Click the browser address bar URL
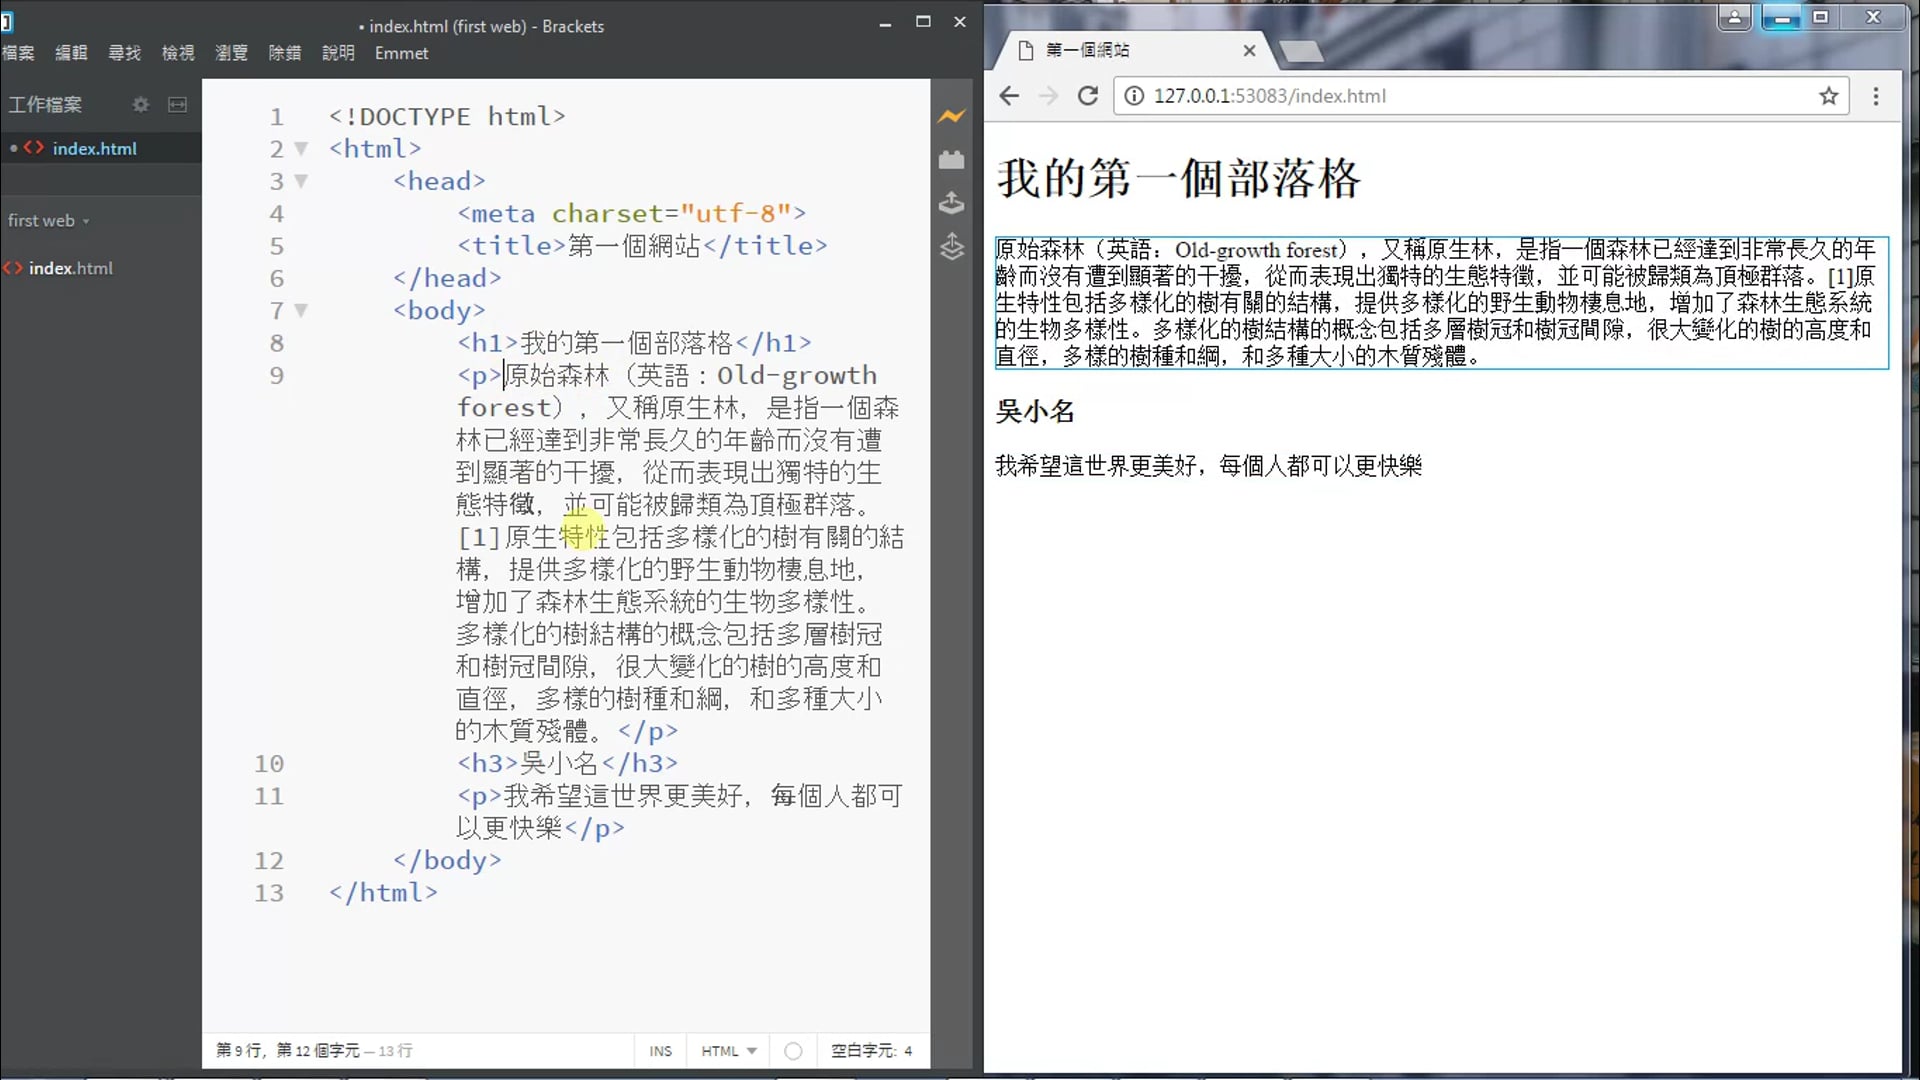This screenshot has width=1920, height=1080. click(1270, 96)
